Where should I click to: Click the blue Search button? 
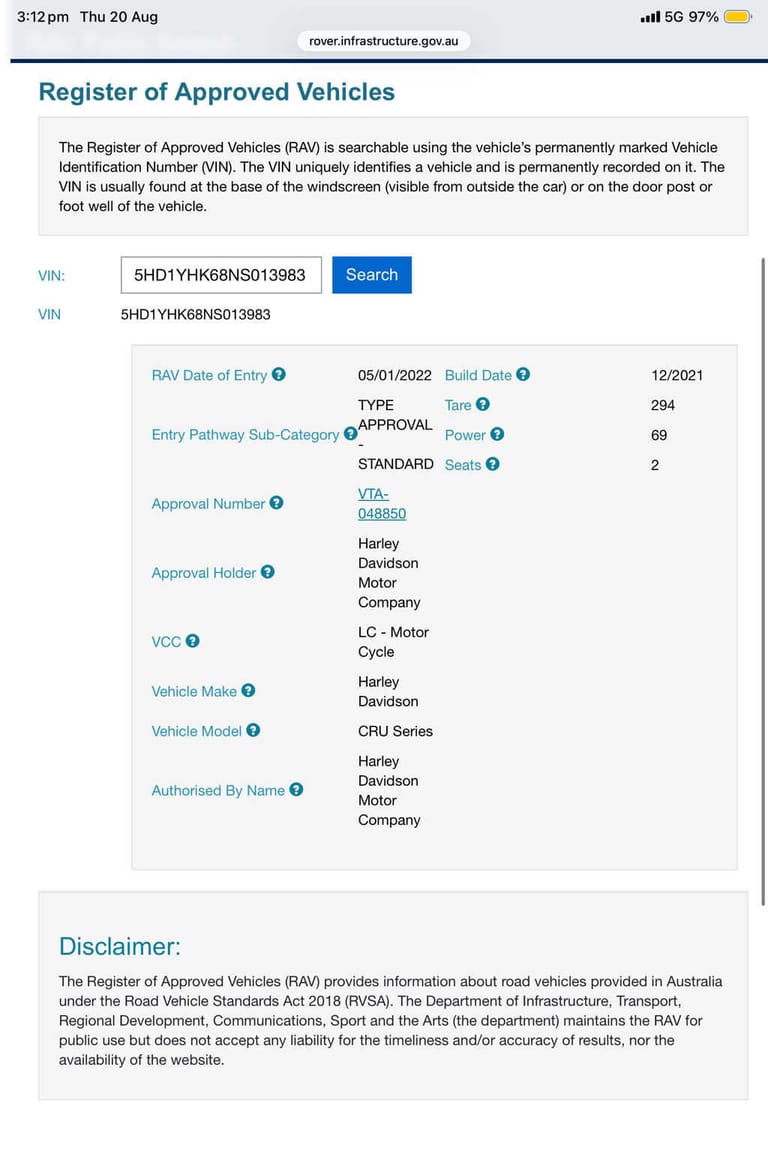(372, 274)
